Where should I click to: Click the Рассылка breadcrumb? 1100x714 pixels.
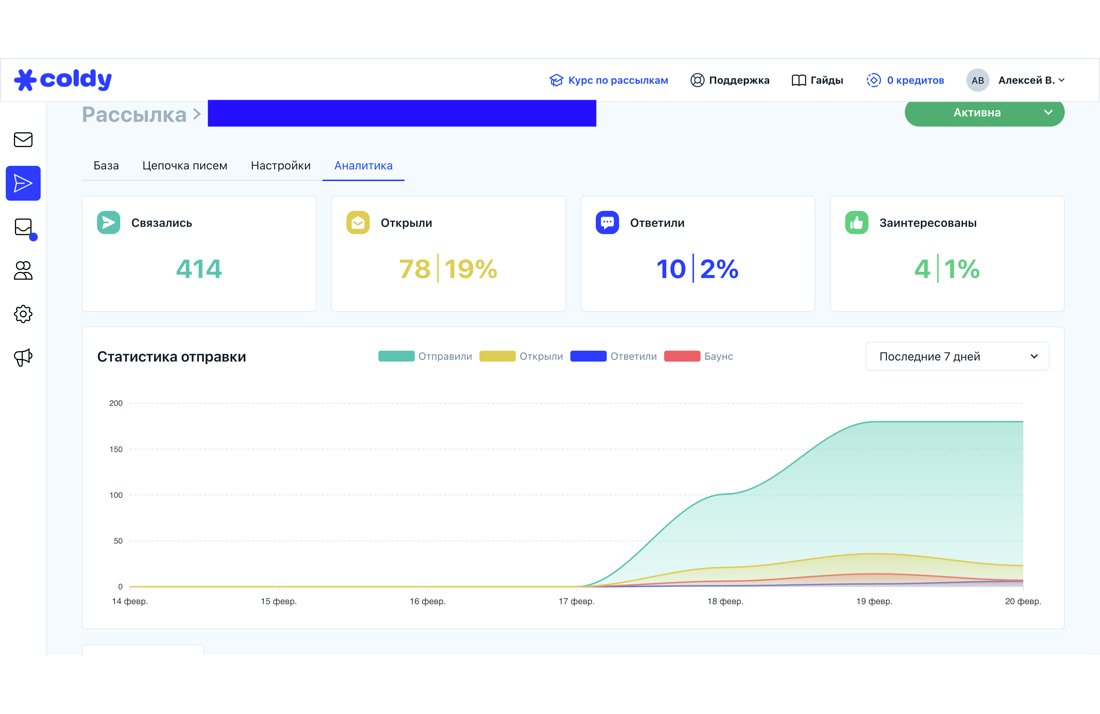(134, 114)
